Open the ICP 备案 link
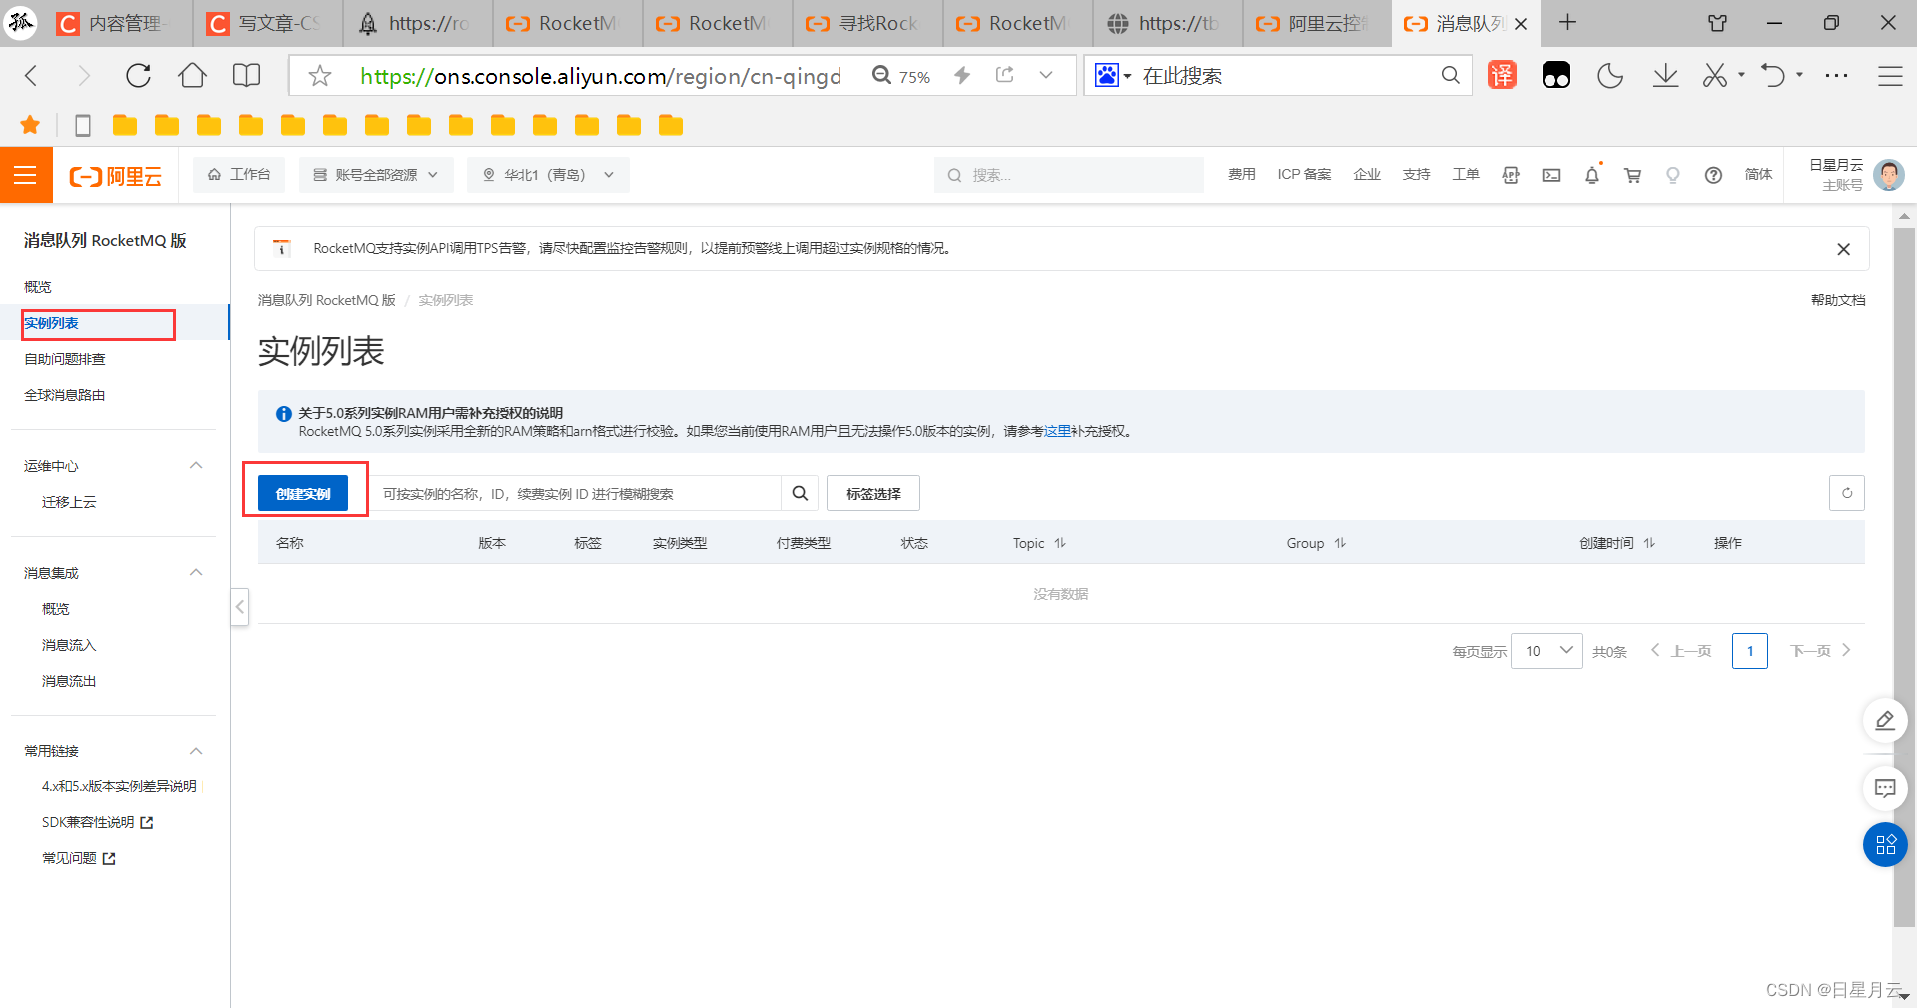The width and height of the screenshot is (1917, 1008). [1304, 175]
